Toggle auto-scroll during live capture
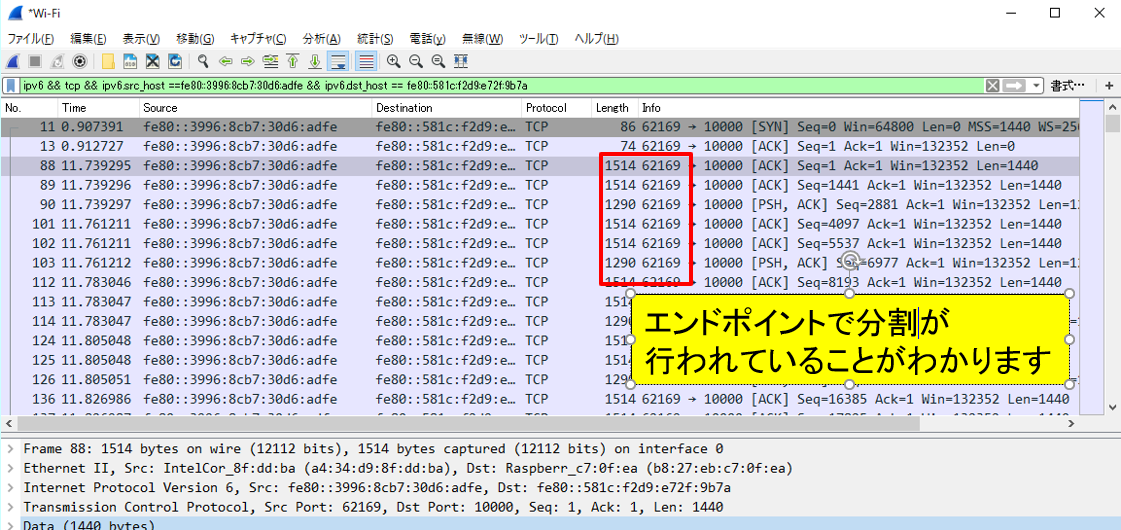1121x530 pixels. (x=338, y=61)
